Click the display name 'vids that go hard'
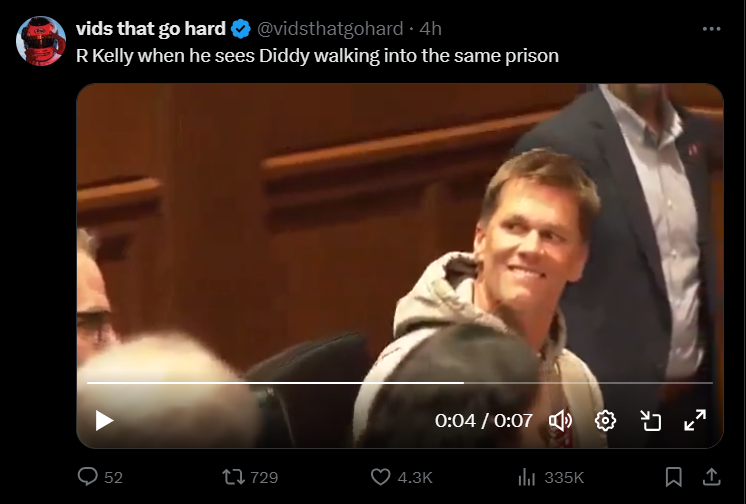 (151, 29)
